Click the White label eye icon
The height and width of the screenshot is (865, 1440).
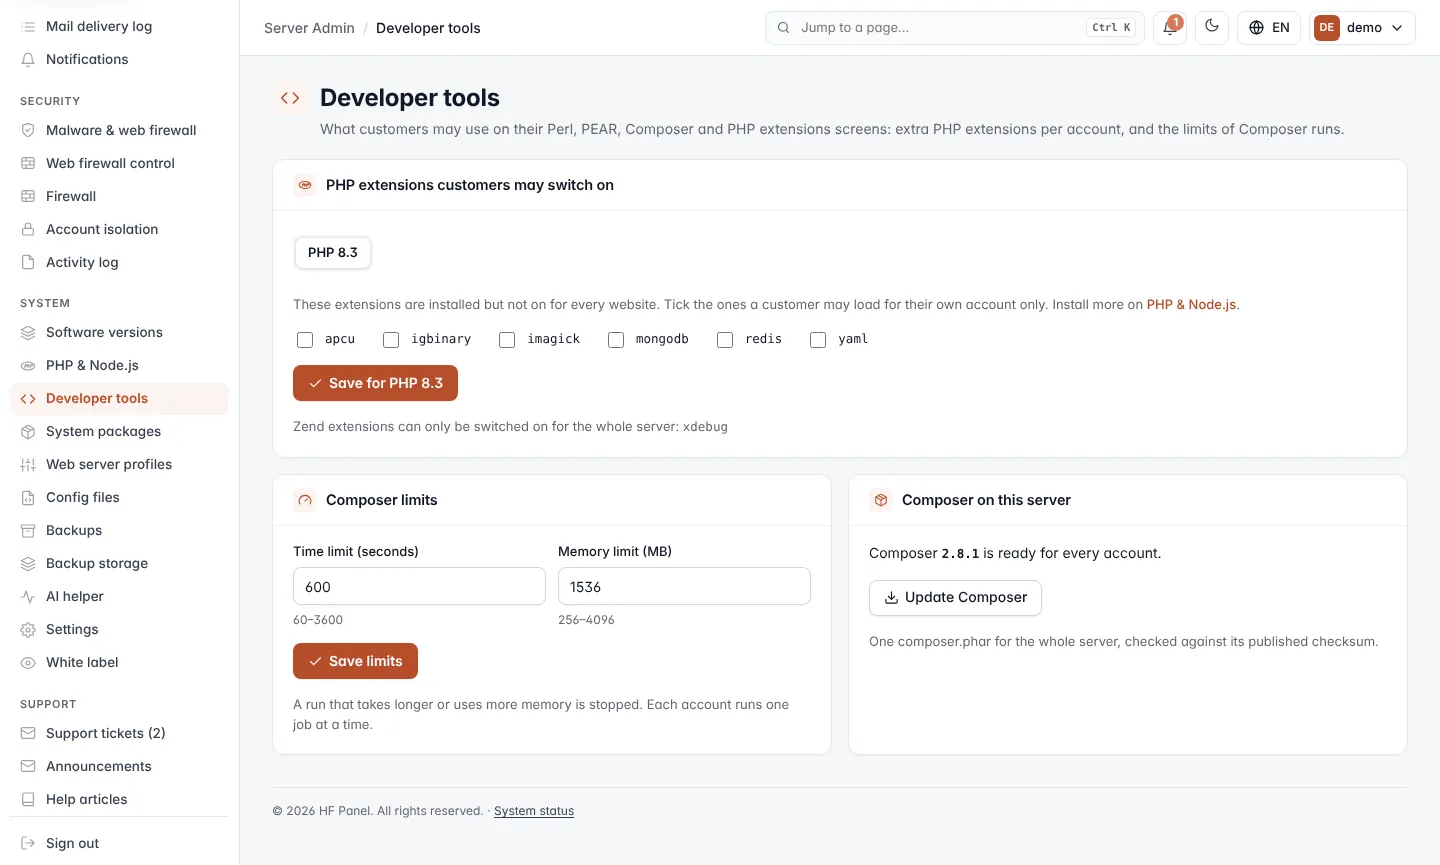(28, 662)
